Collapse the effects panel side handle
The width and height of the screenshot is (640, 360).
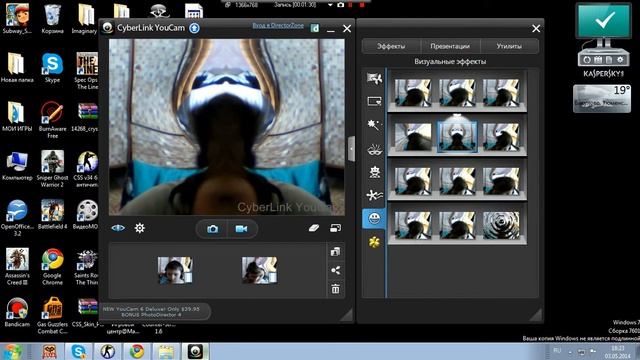(351, 149)
